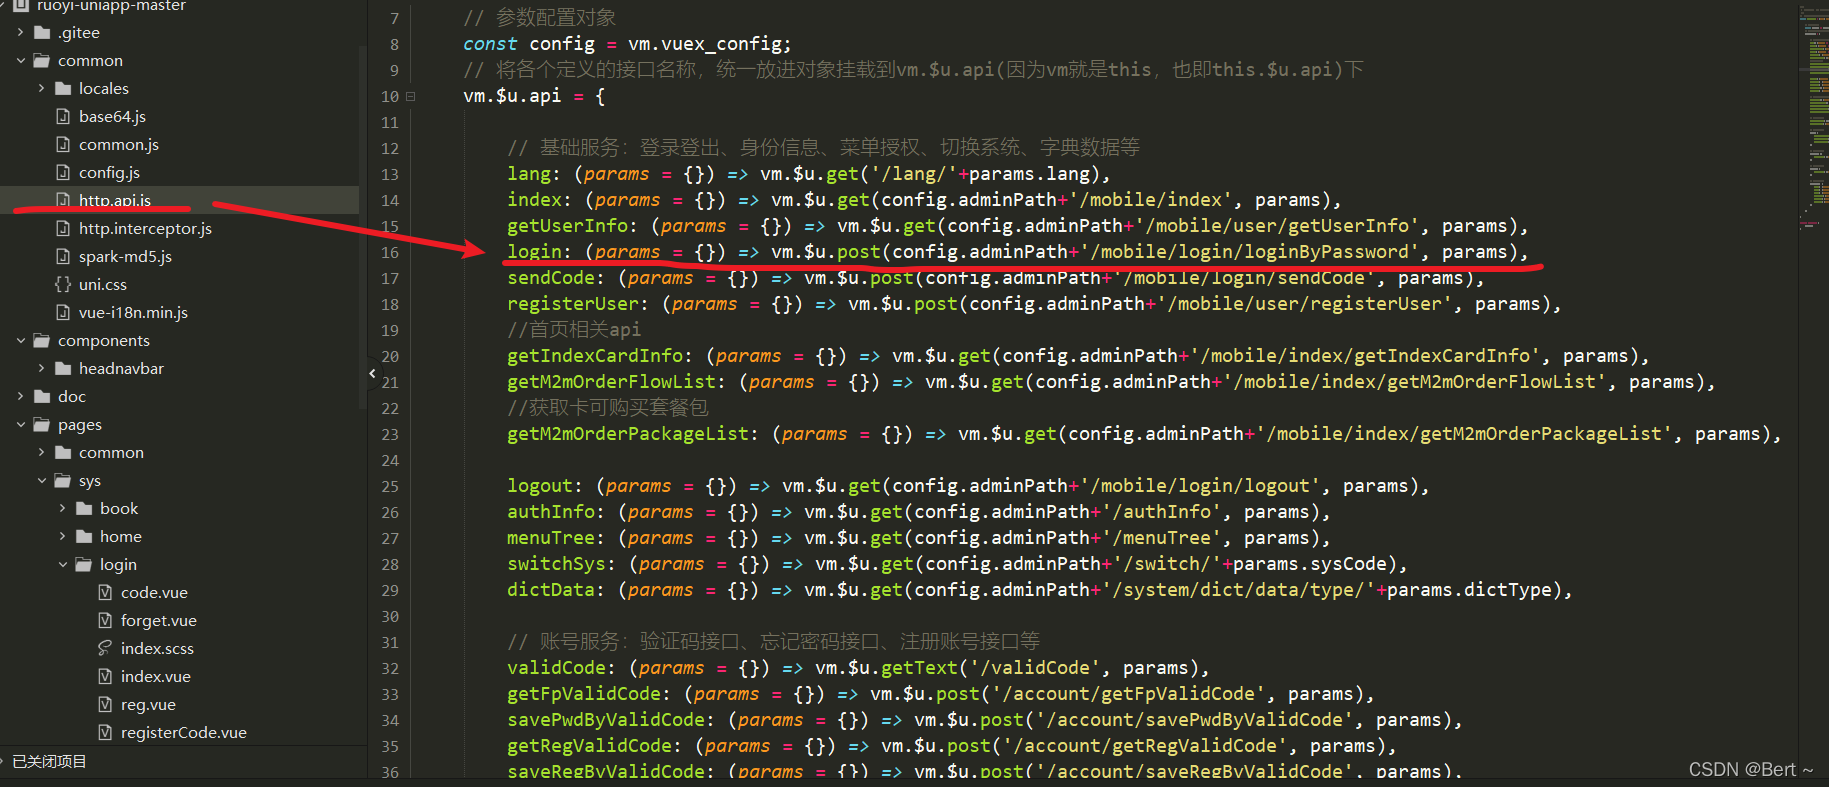Click the 'login:' key on line 16
Image resolution: width=1829 pixels, height=787 pixels.
(x=539, y=252)
